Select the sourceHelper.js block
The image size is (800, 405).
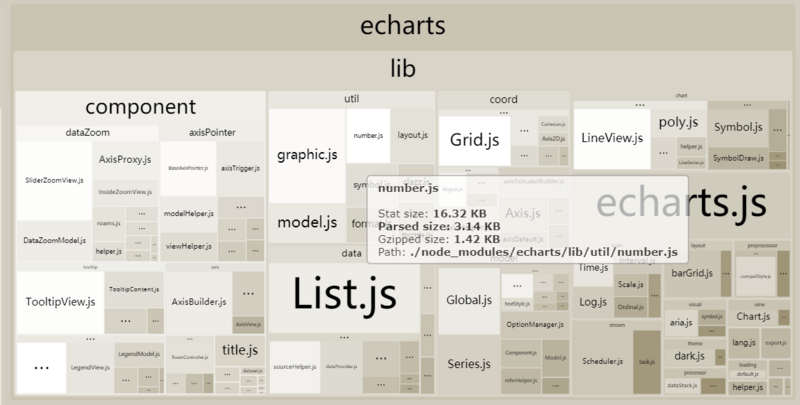295,367
